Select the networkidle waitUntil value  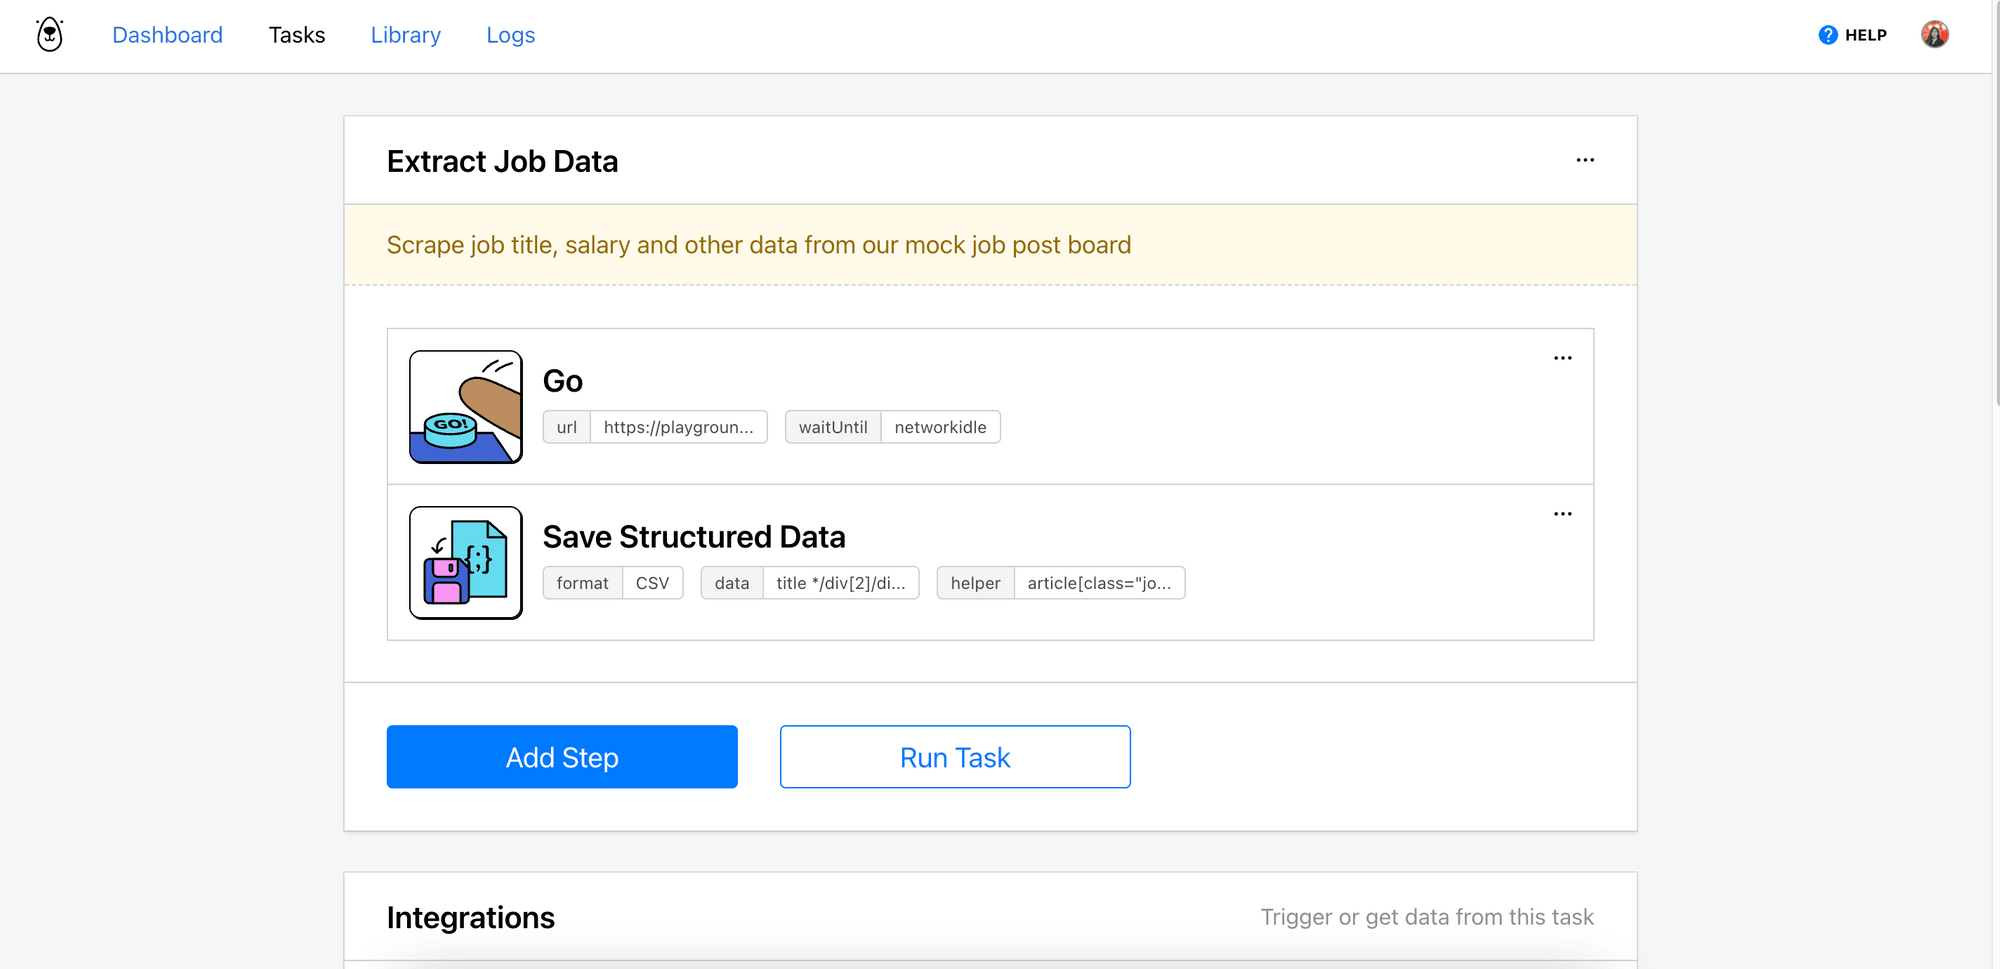pos(940,427)
